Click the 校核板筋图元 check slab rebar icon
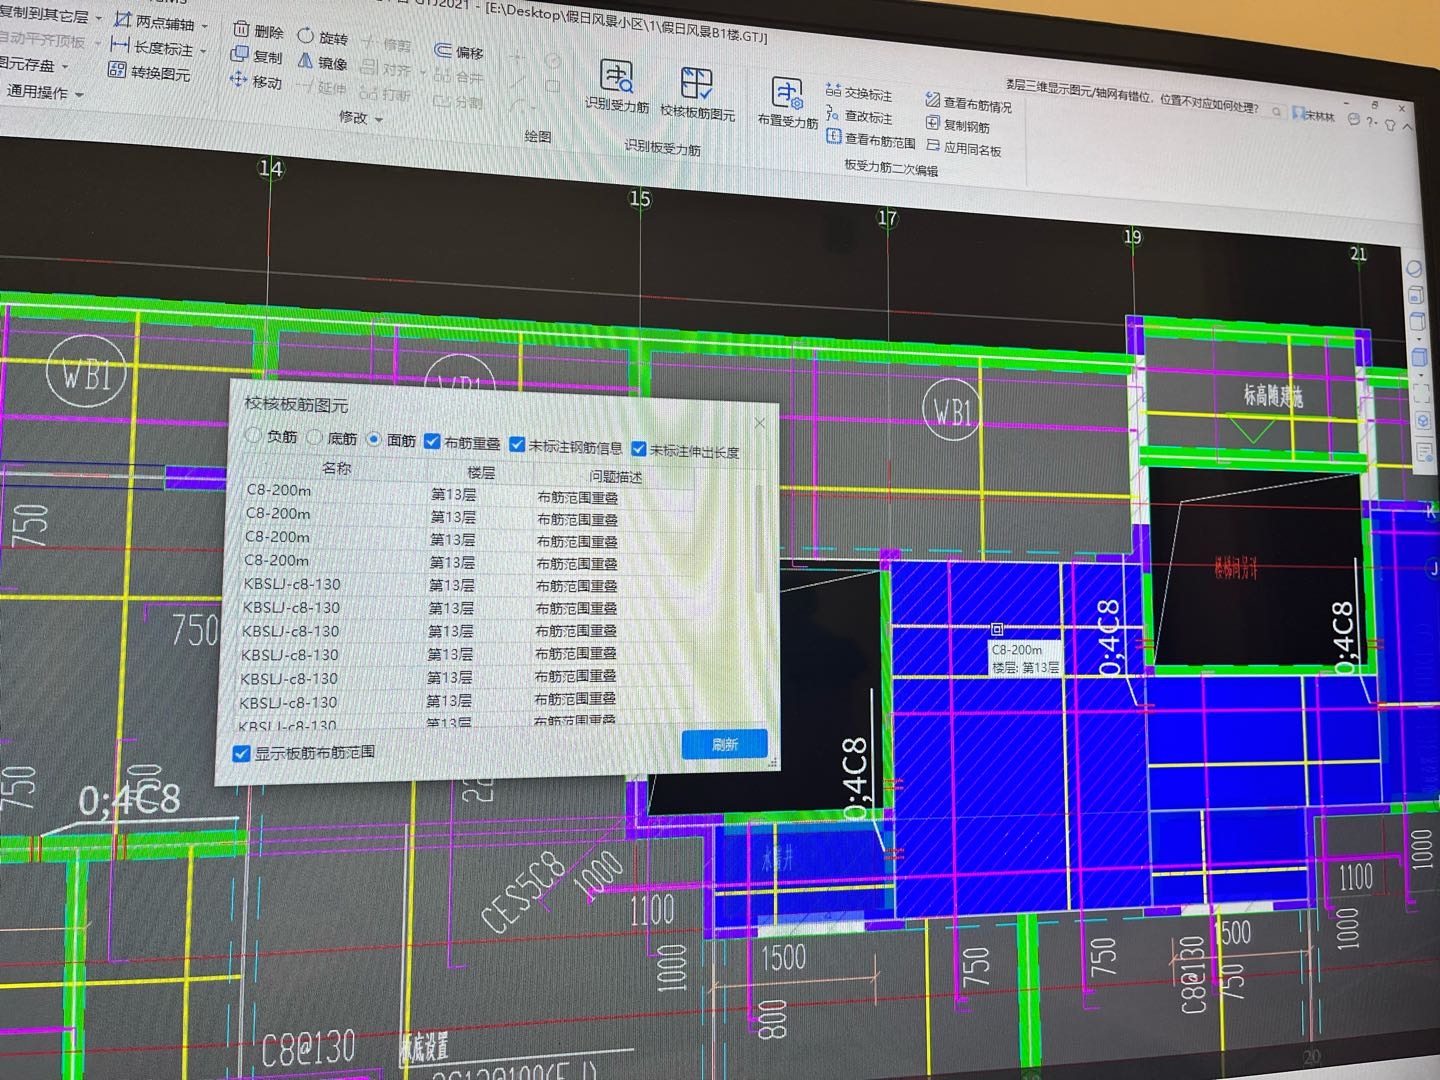1440x1080 pixels. point(696,84)
